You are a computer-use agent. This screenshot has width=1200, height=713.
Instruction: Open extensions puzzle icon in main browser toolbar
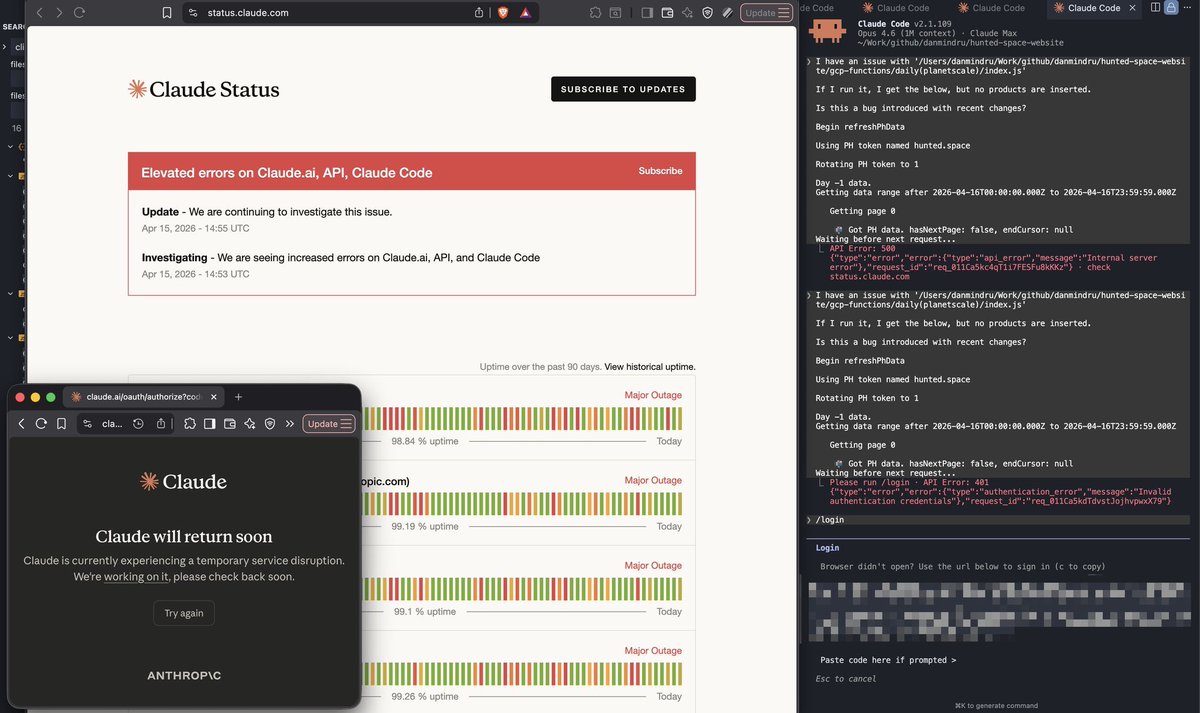pos(596,13)
